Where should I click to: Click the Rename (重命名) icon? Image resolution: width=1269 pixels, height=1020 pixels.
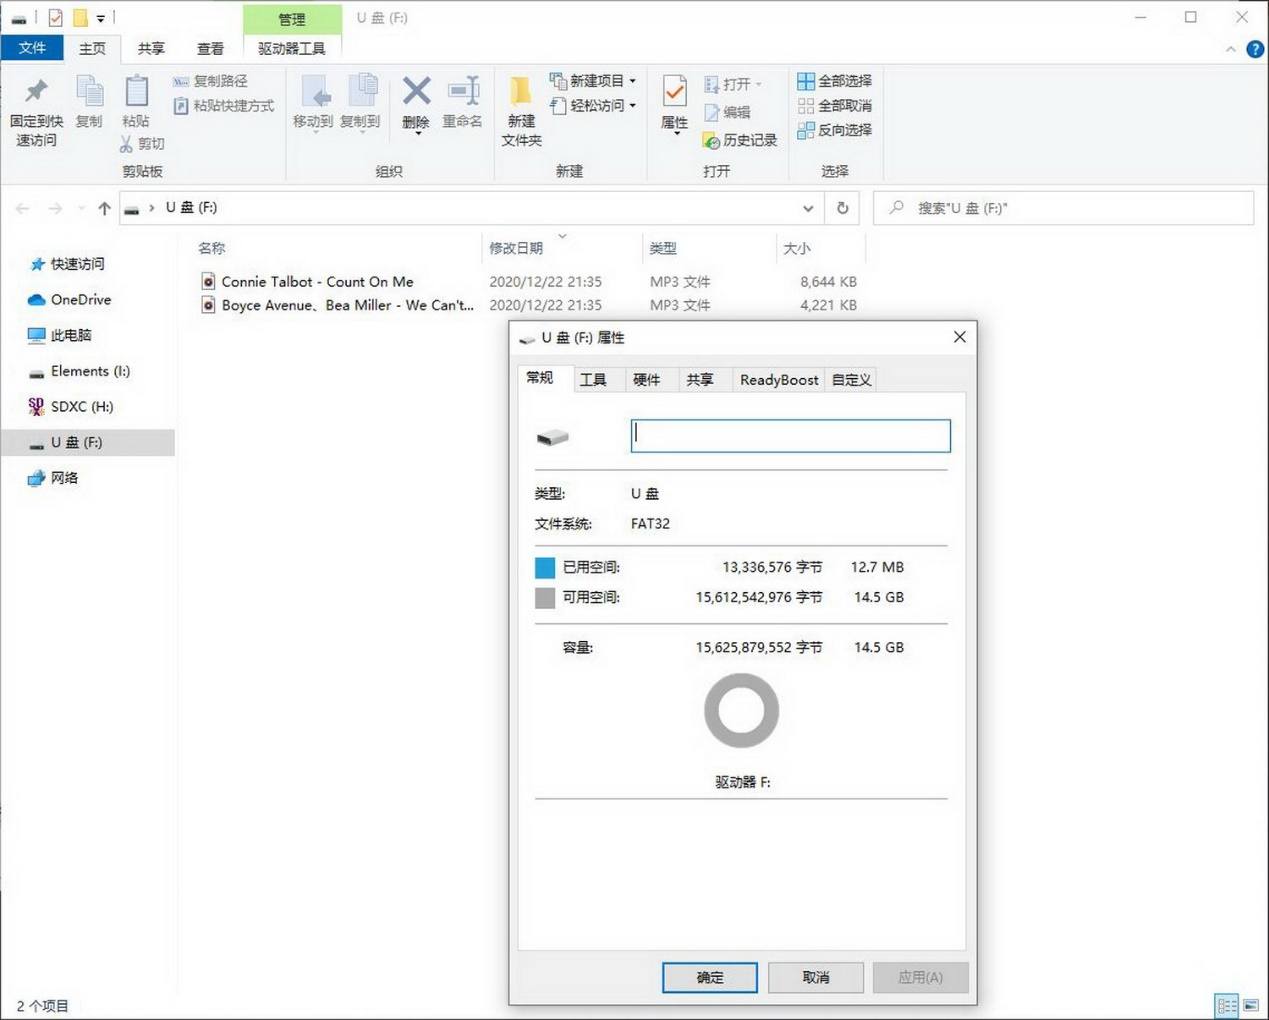pyautogui.click(x=463, y=93)
